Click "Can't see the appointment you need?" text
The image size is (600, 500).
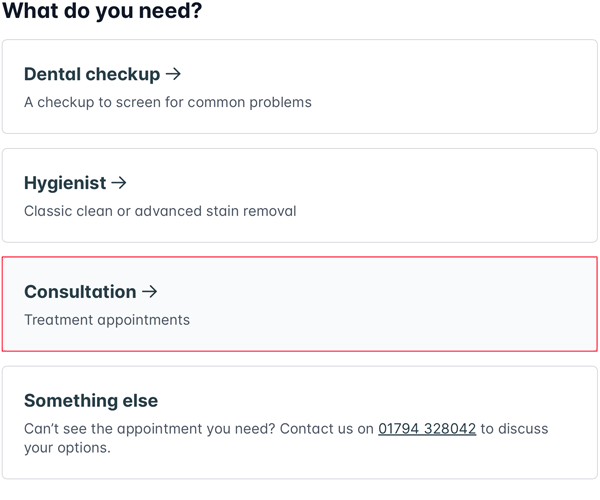(148, 428)
